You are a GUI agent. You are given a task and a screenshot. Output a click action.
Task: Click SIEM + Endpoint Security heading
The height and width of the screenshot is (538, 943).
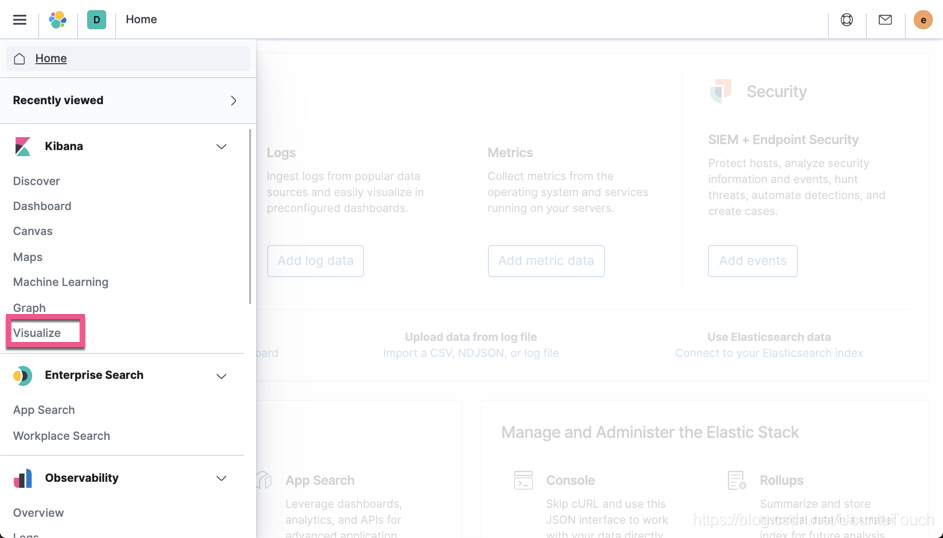pos(784,139)
